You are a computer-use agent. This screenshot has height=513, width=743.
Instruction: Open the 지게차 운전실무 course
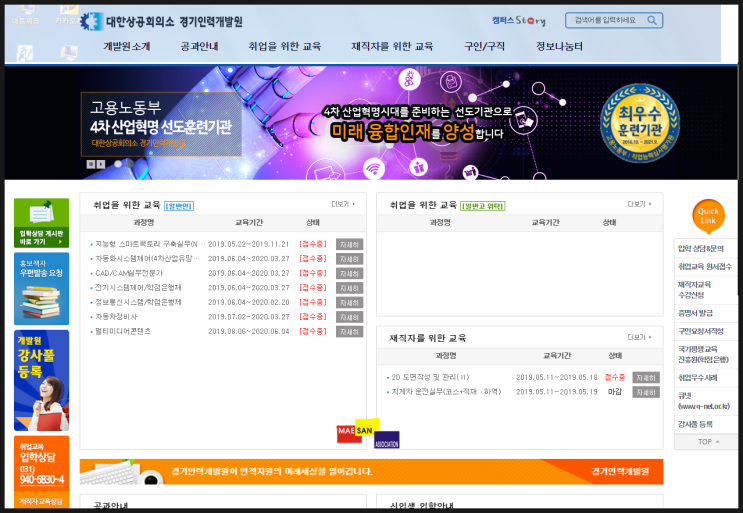click(446, 392)
